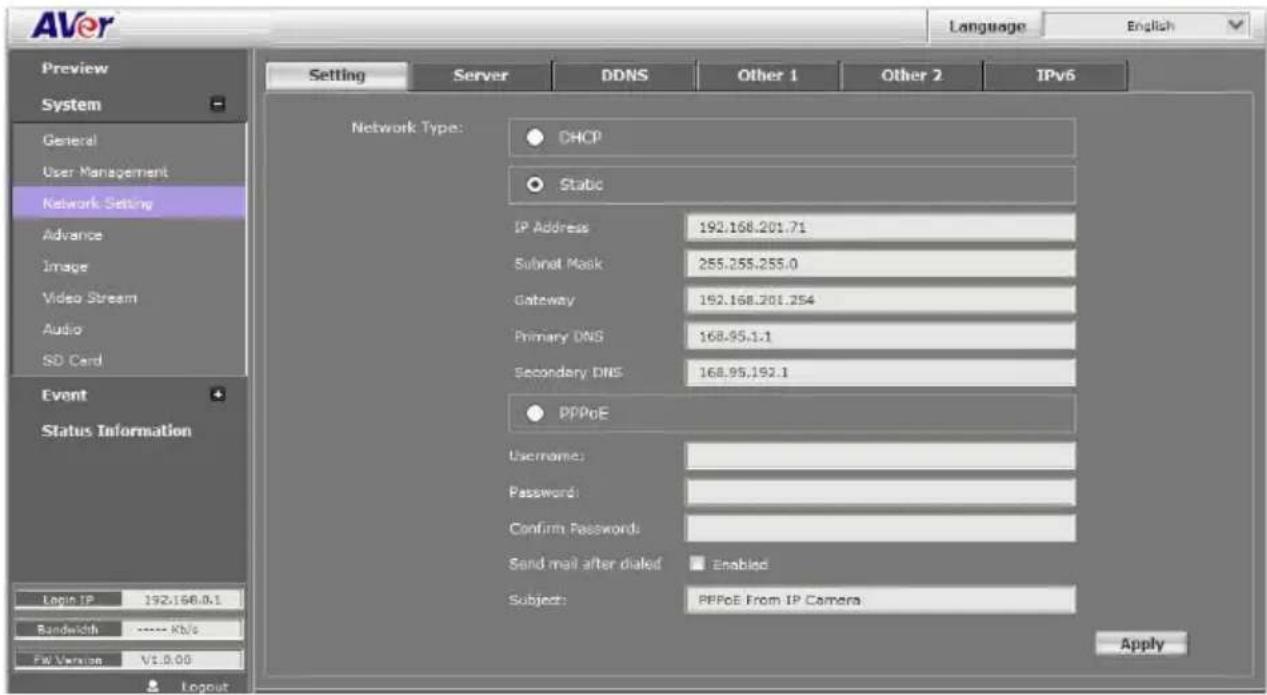
Task: Open the DDNS tab
Action: point(625,76)
